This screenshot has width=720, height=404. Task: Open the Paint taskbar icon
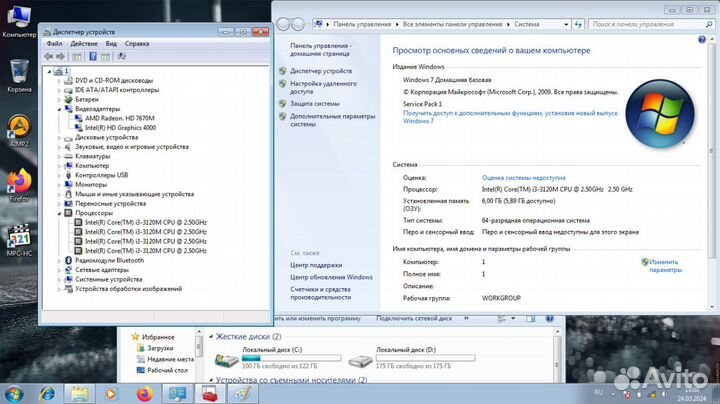coord(243,394)
